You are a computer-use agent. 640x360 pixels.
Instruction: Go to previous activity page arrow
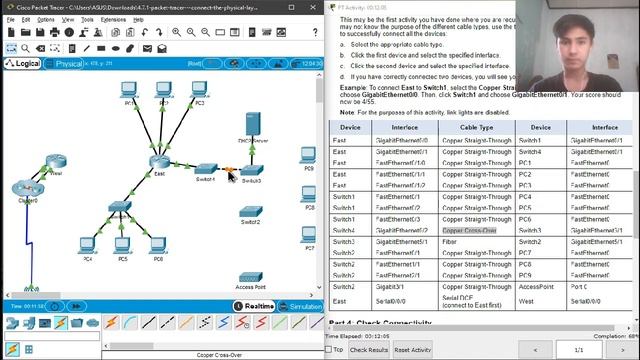coord(535,350)
